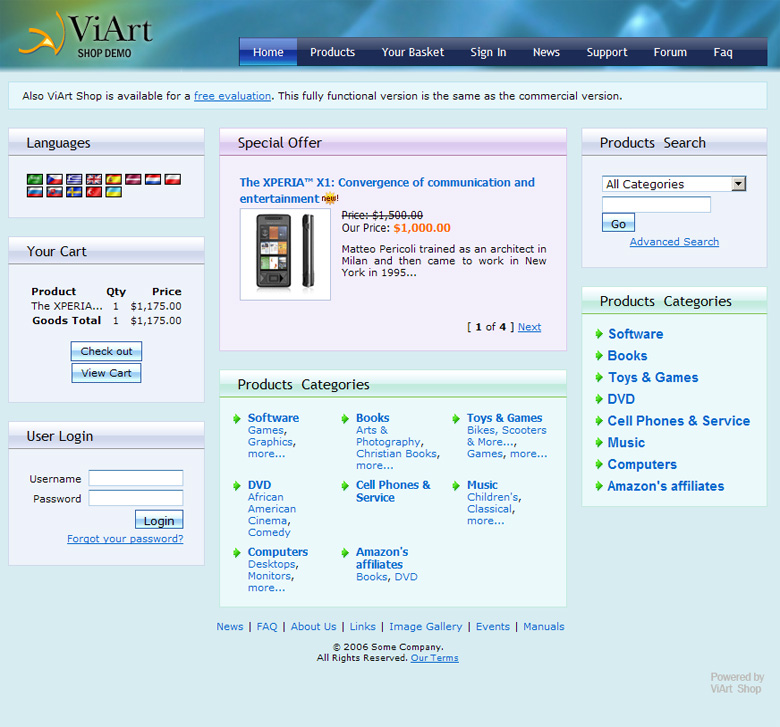
Task: Open Bikes, Scooters & More subcategory
Action: [506, 436]
